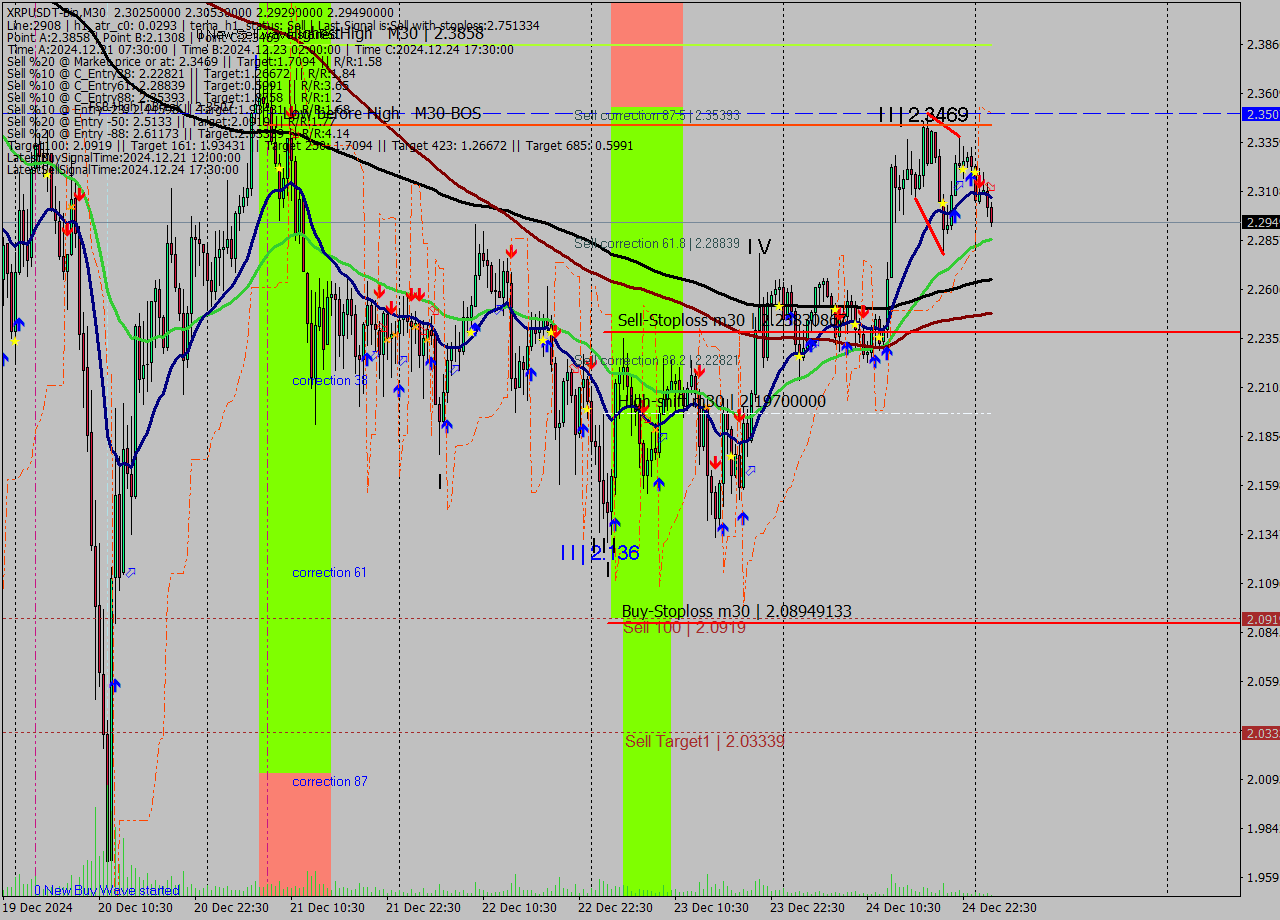The width and height of the screenshot is (1280, 920).
Task: Click the 2.210 price axis value
Action: coord(1263,388)
